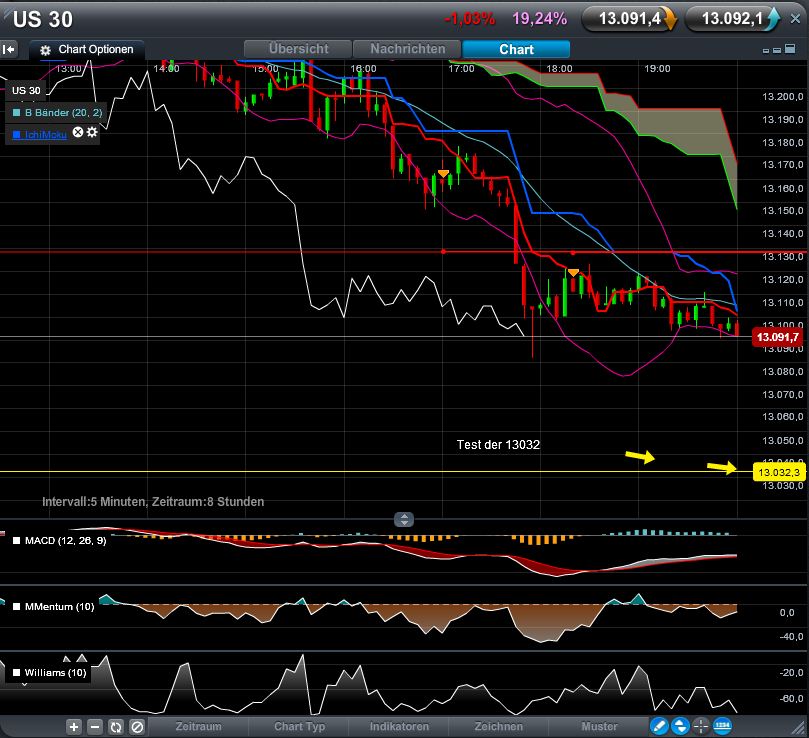This screenshot has width=809, height=738.
Task: Click the refresh chart icon
Action: [x=116, y=727]
